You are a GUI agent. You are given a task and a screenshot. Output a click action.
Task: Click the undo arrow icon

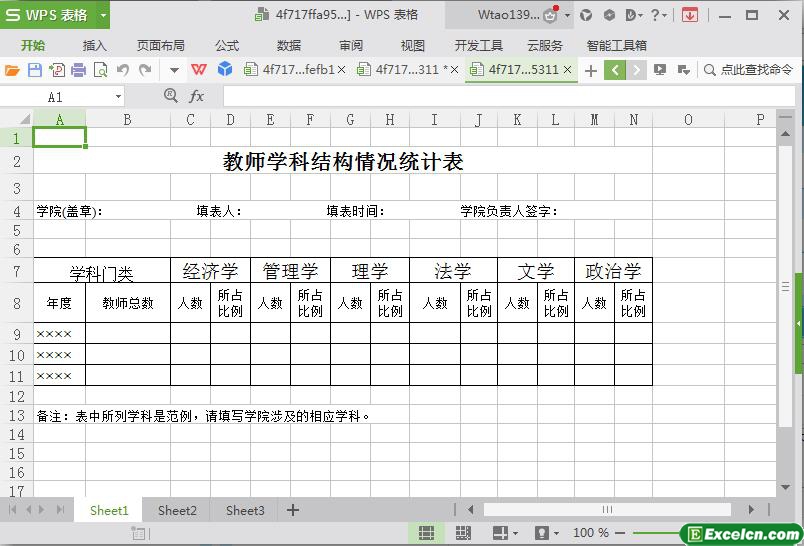tap(123, 70)
